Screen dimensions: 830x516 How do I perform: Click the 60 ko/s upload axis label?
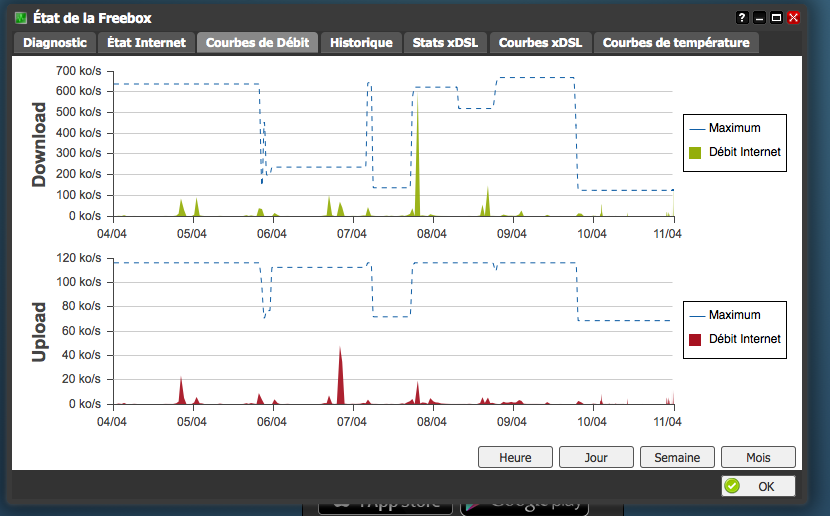click(x=81, y=331)
